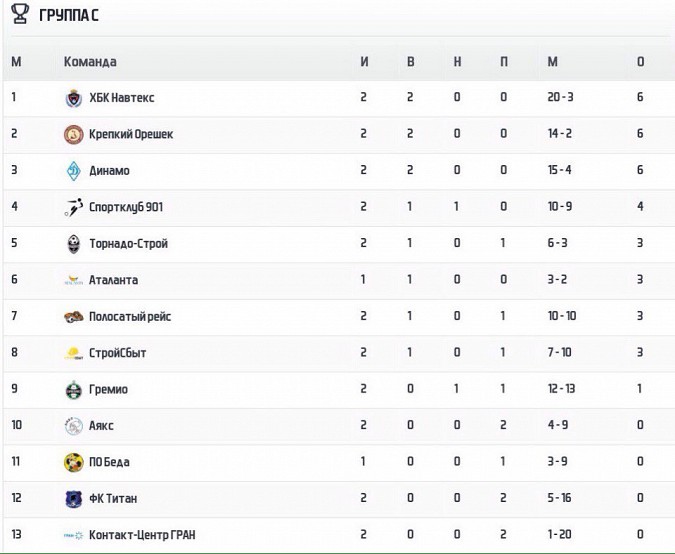The height and width of the screenshot is (554, 675).
Task: Click the Аякс team logo
Action: point(74,426)
